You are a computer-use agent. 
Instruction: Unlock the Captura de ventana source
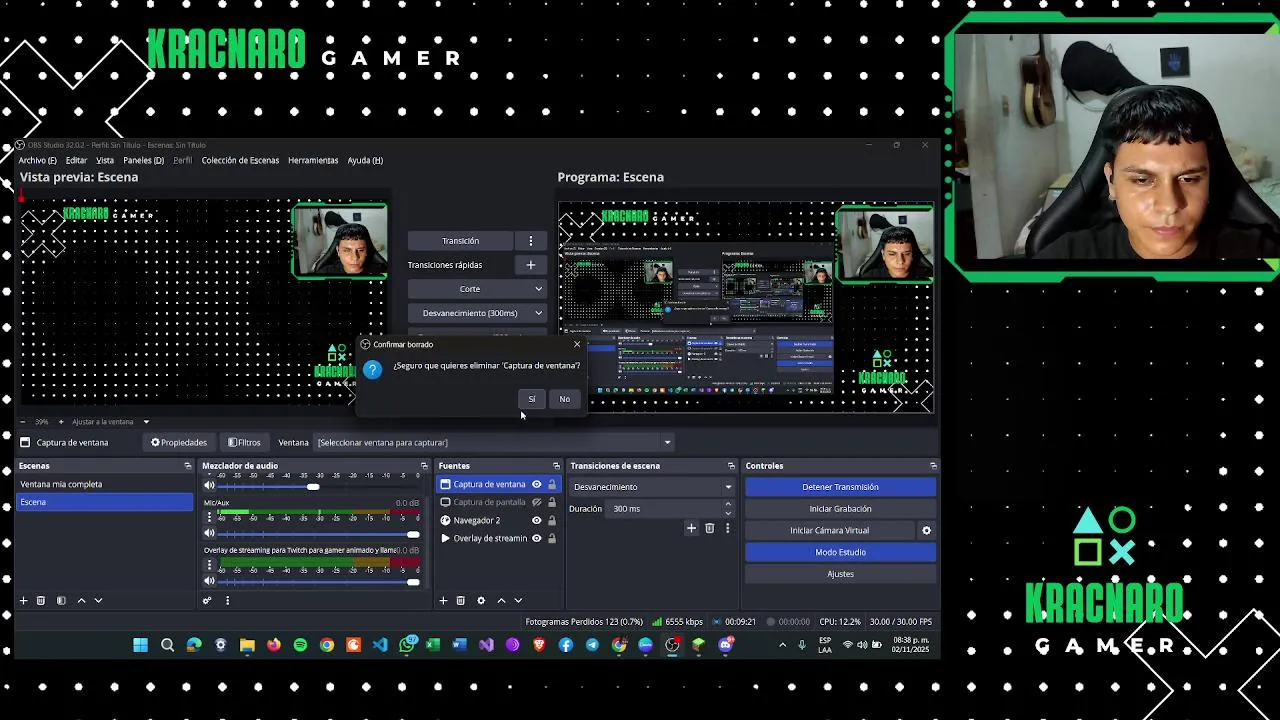tap(551, 484)
